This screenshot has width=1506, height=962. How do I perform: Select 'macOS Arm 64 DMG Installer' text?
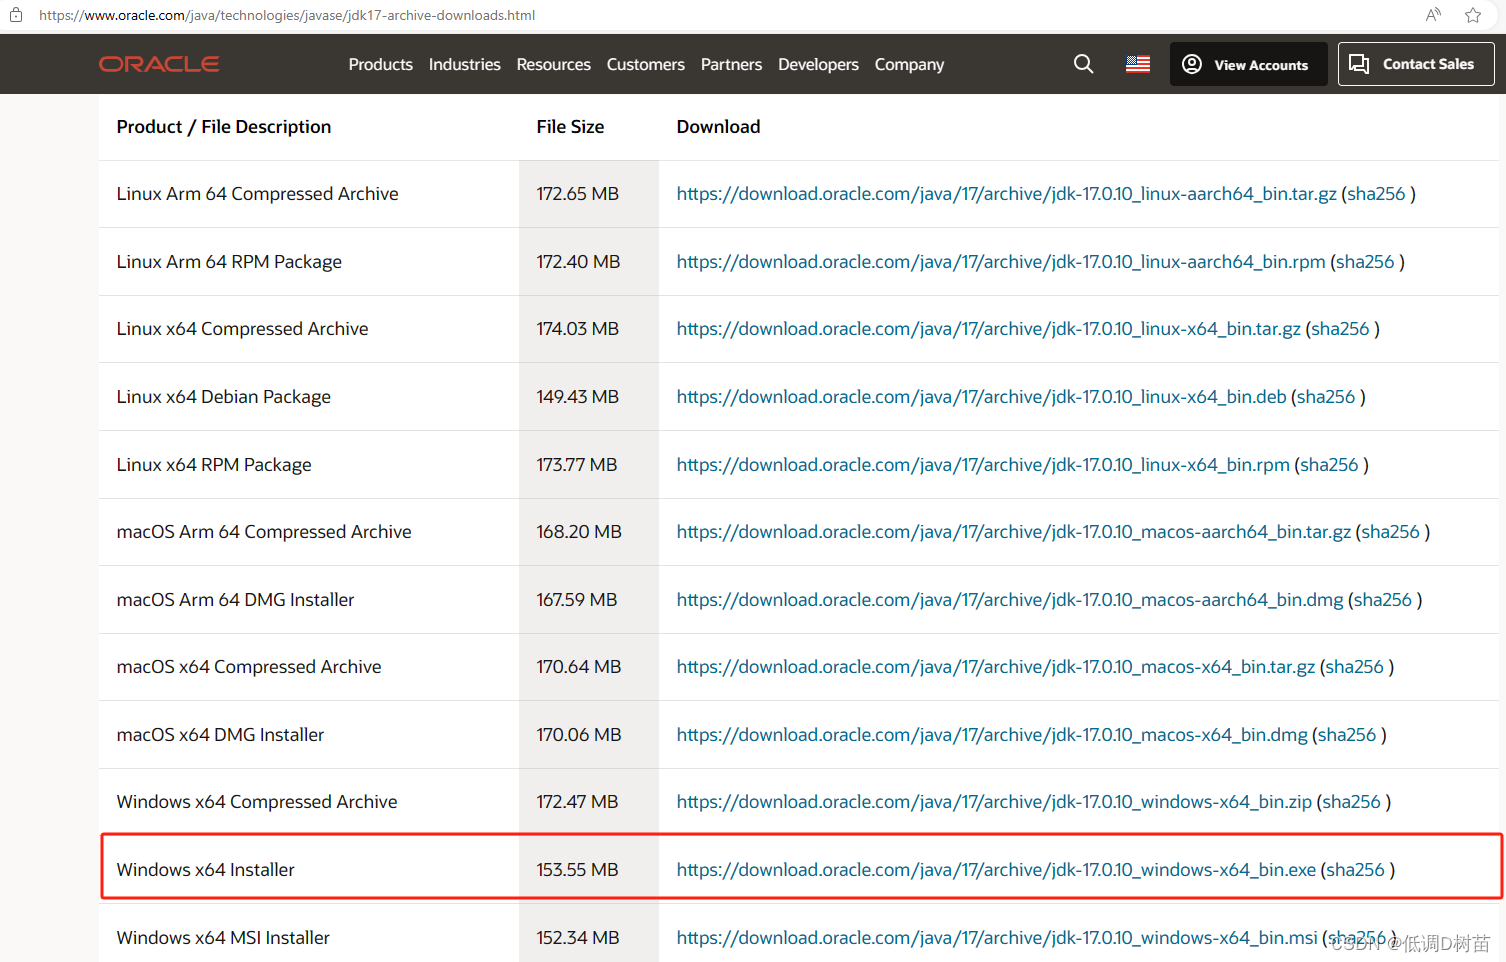235,600
